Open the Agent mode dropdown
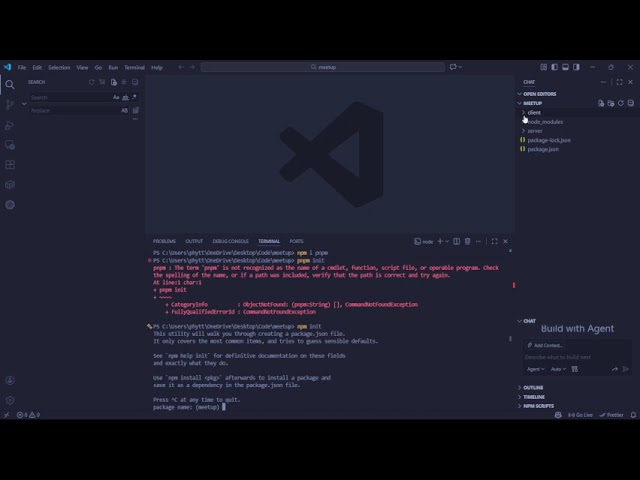Image resolution: width=640 pixels, height=480 pixels. pyautogui.click(x=536, y=369)
